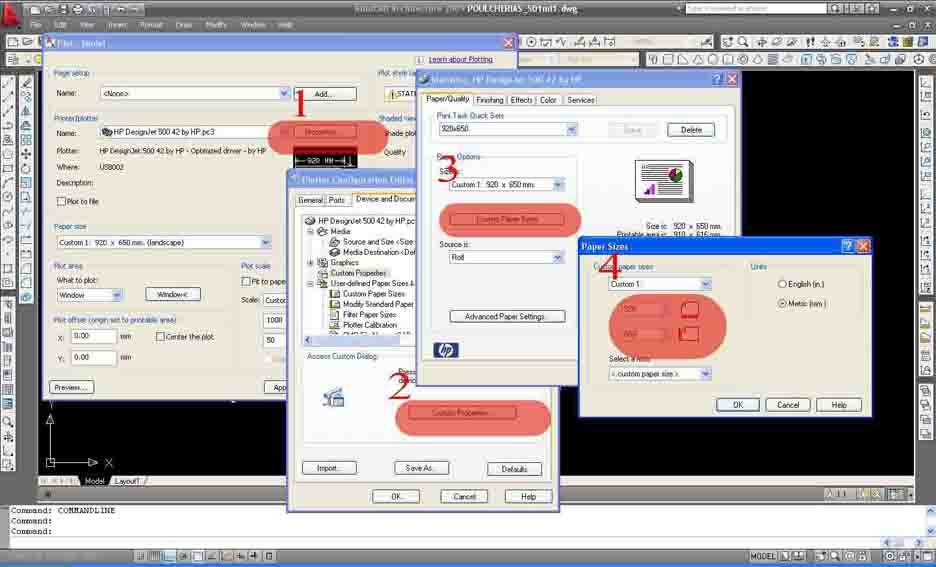Collapse the Media node in plotter tree
This screenshot has height=567, width=936.
coord(310,232)
